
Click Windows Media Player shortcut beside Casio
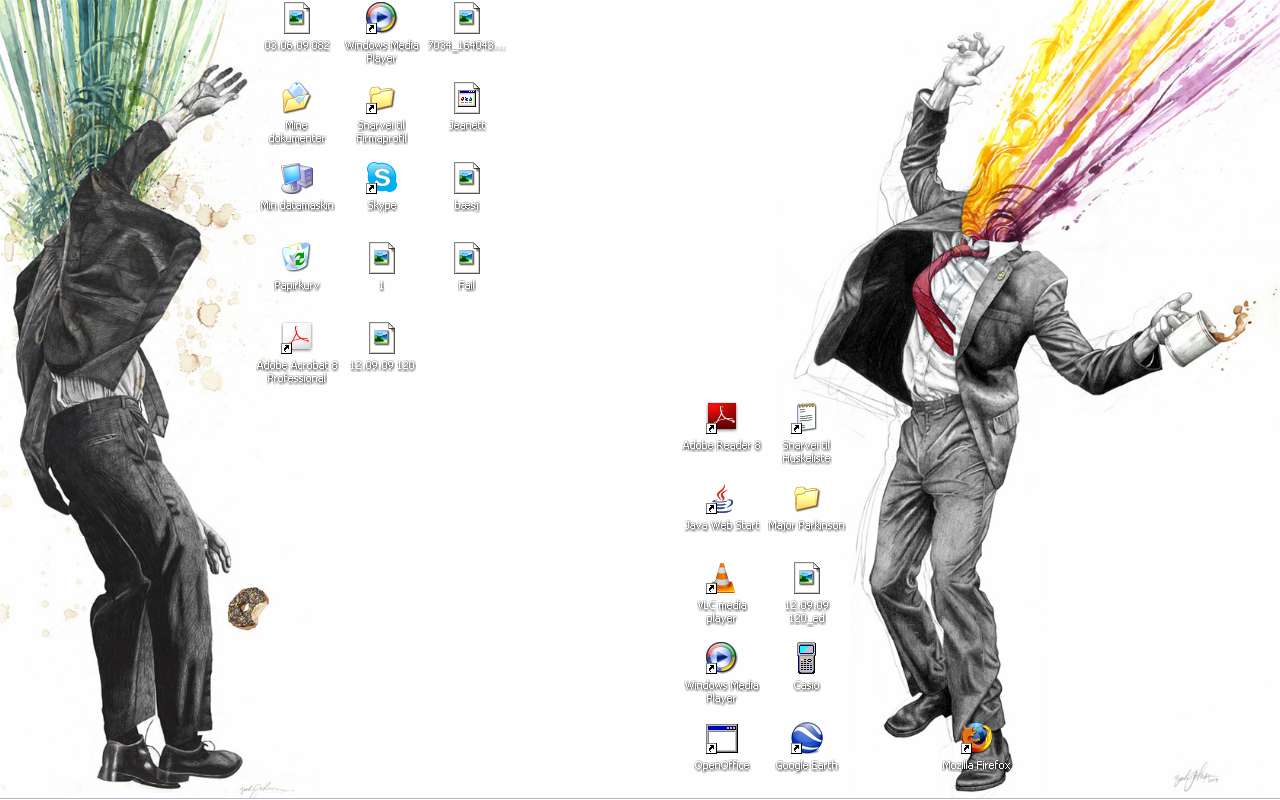coord(721,658)
